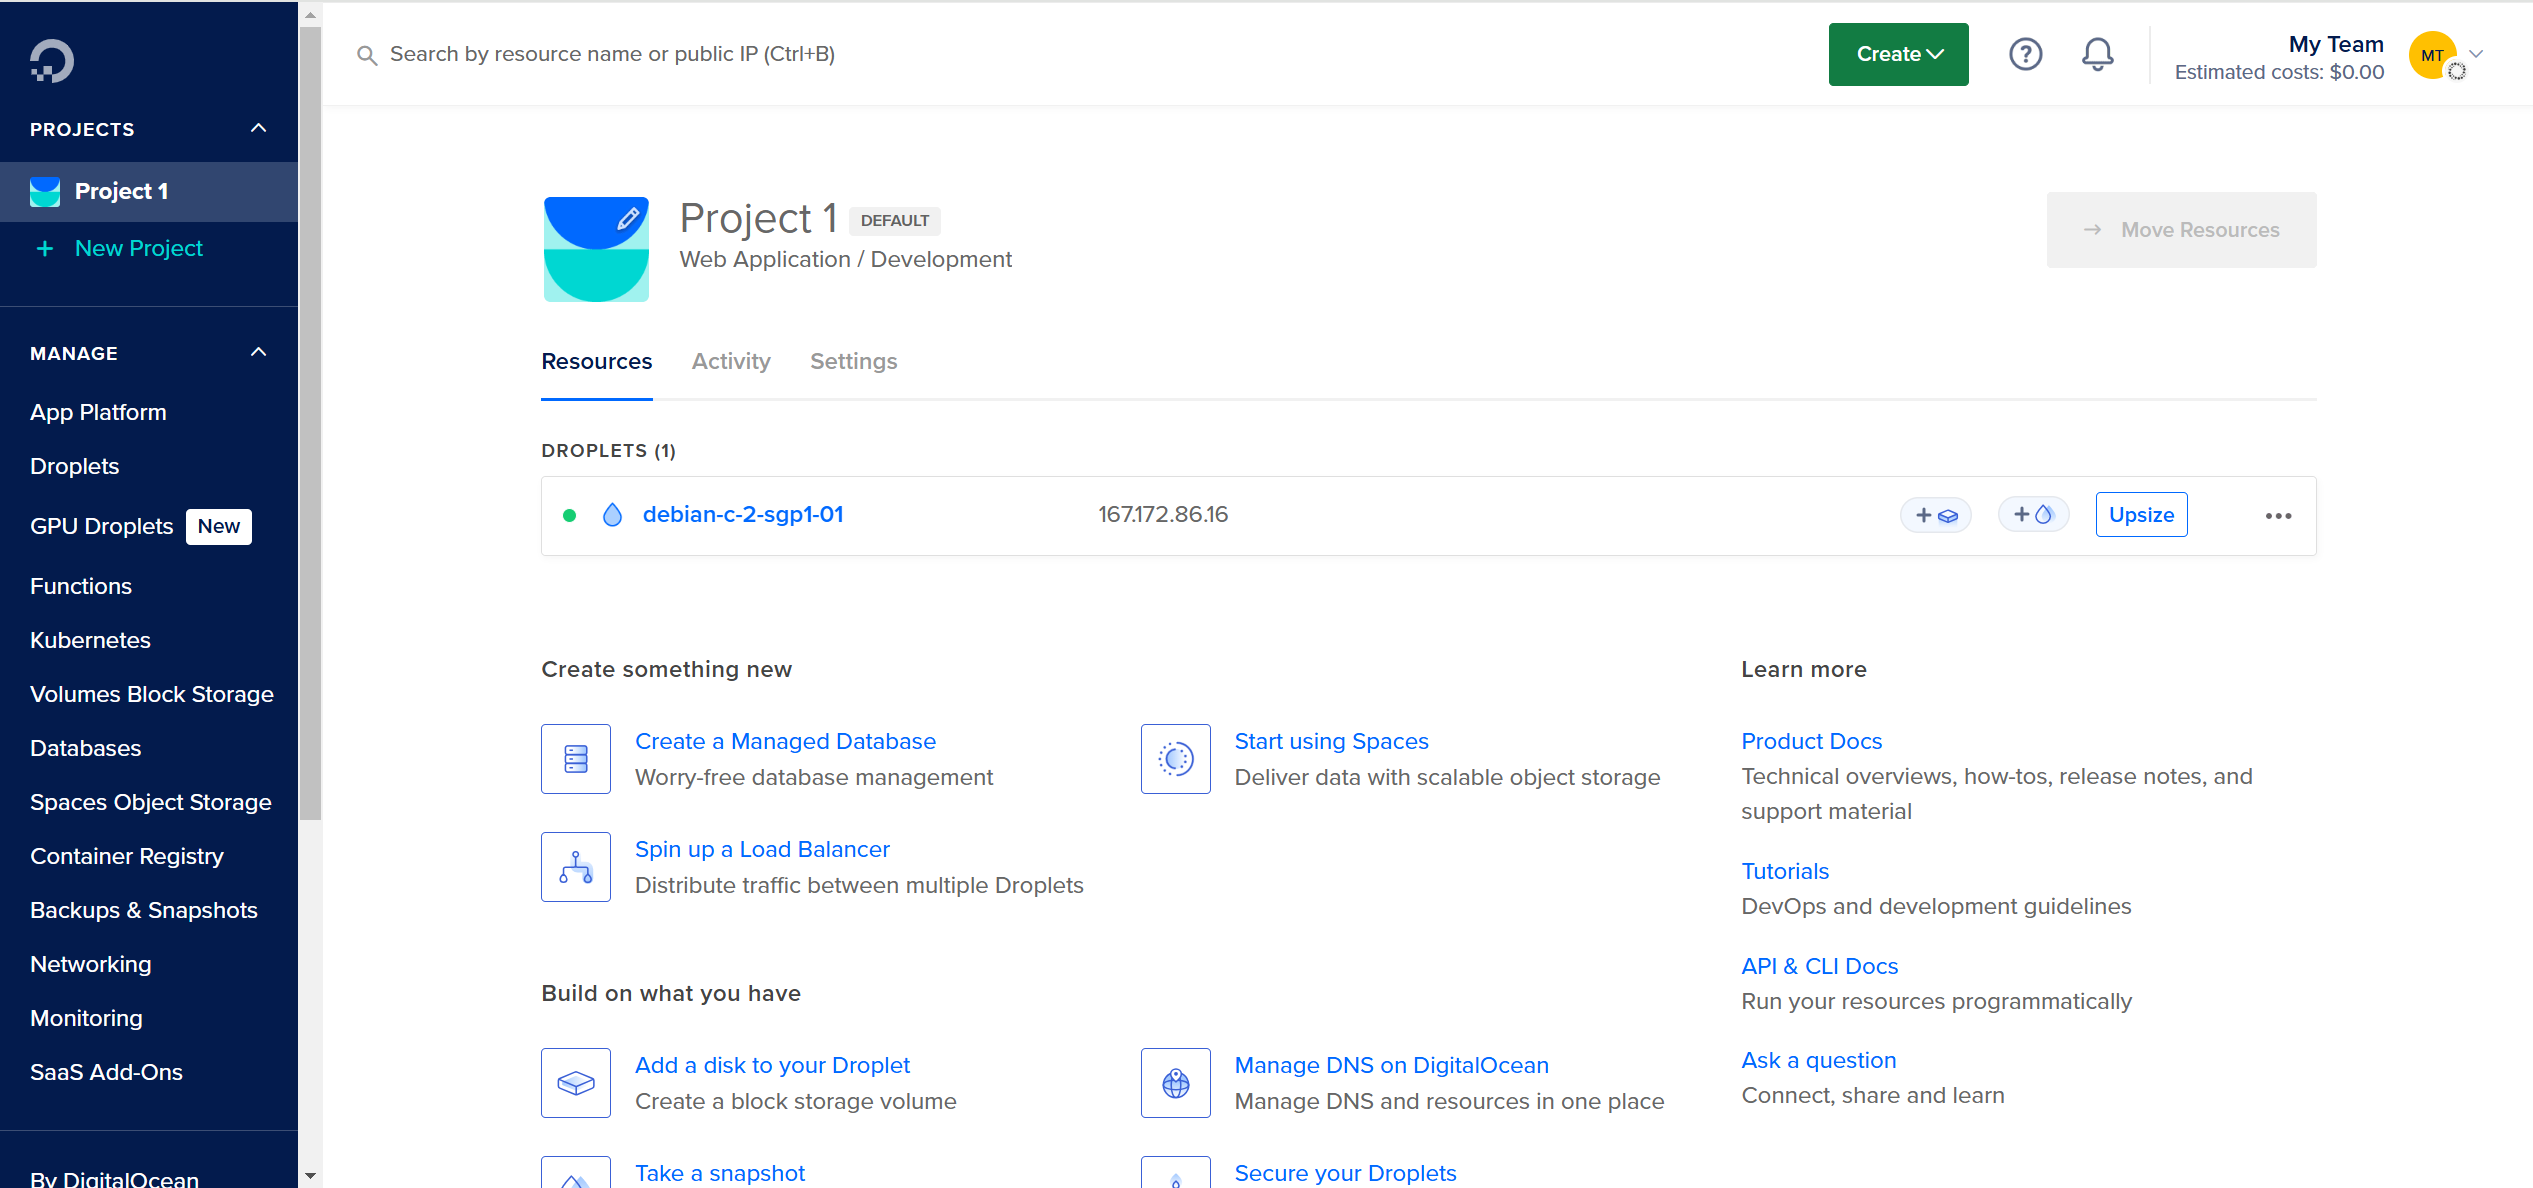Click the Spaces icon
Image resolution: width=2533 pixels, height=1188 pixels.
coord(1176,759)
